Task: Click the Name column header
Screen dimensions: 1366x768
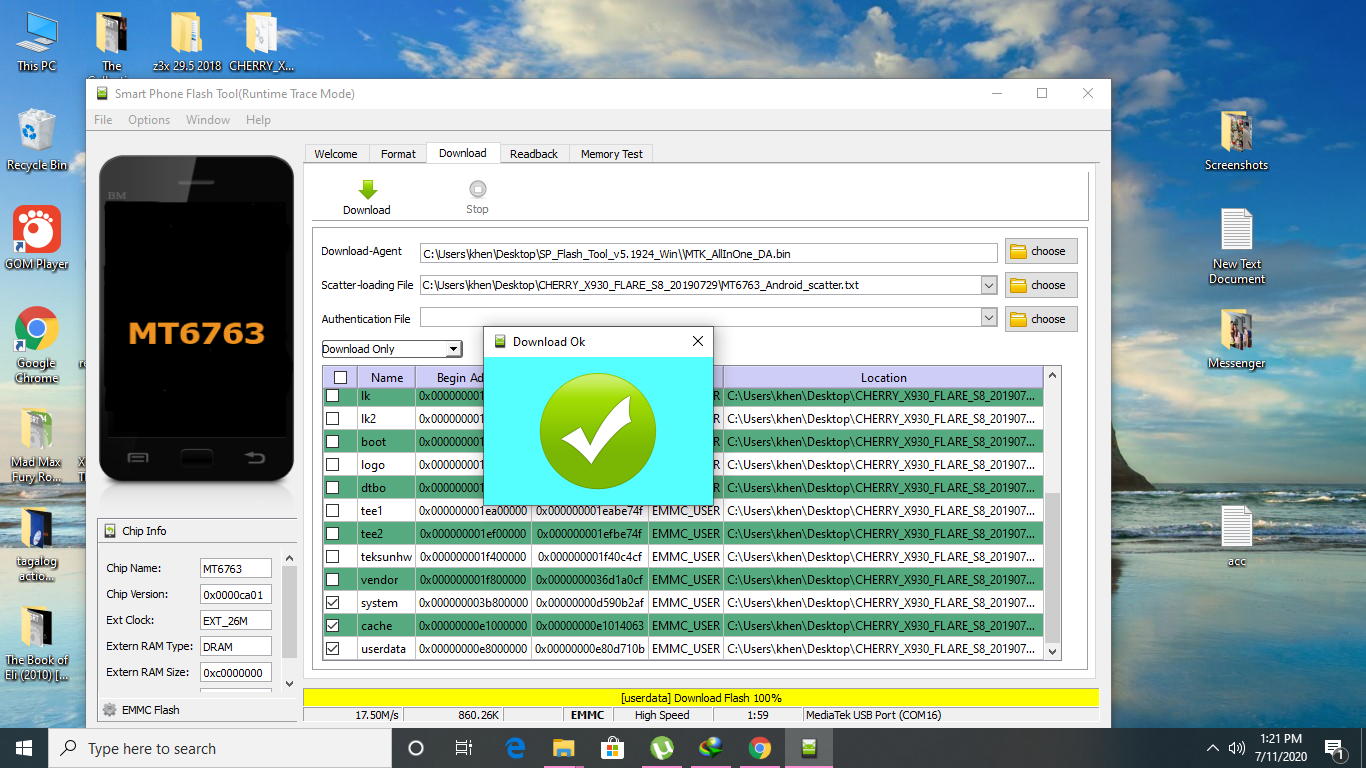Action: (x=386, y=377)
